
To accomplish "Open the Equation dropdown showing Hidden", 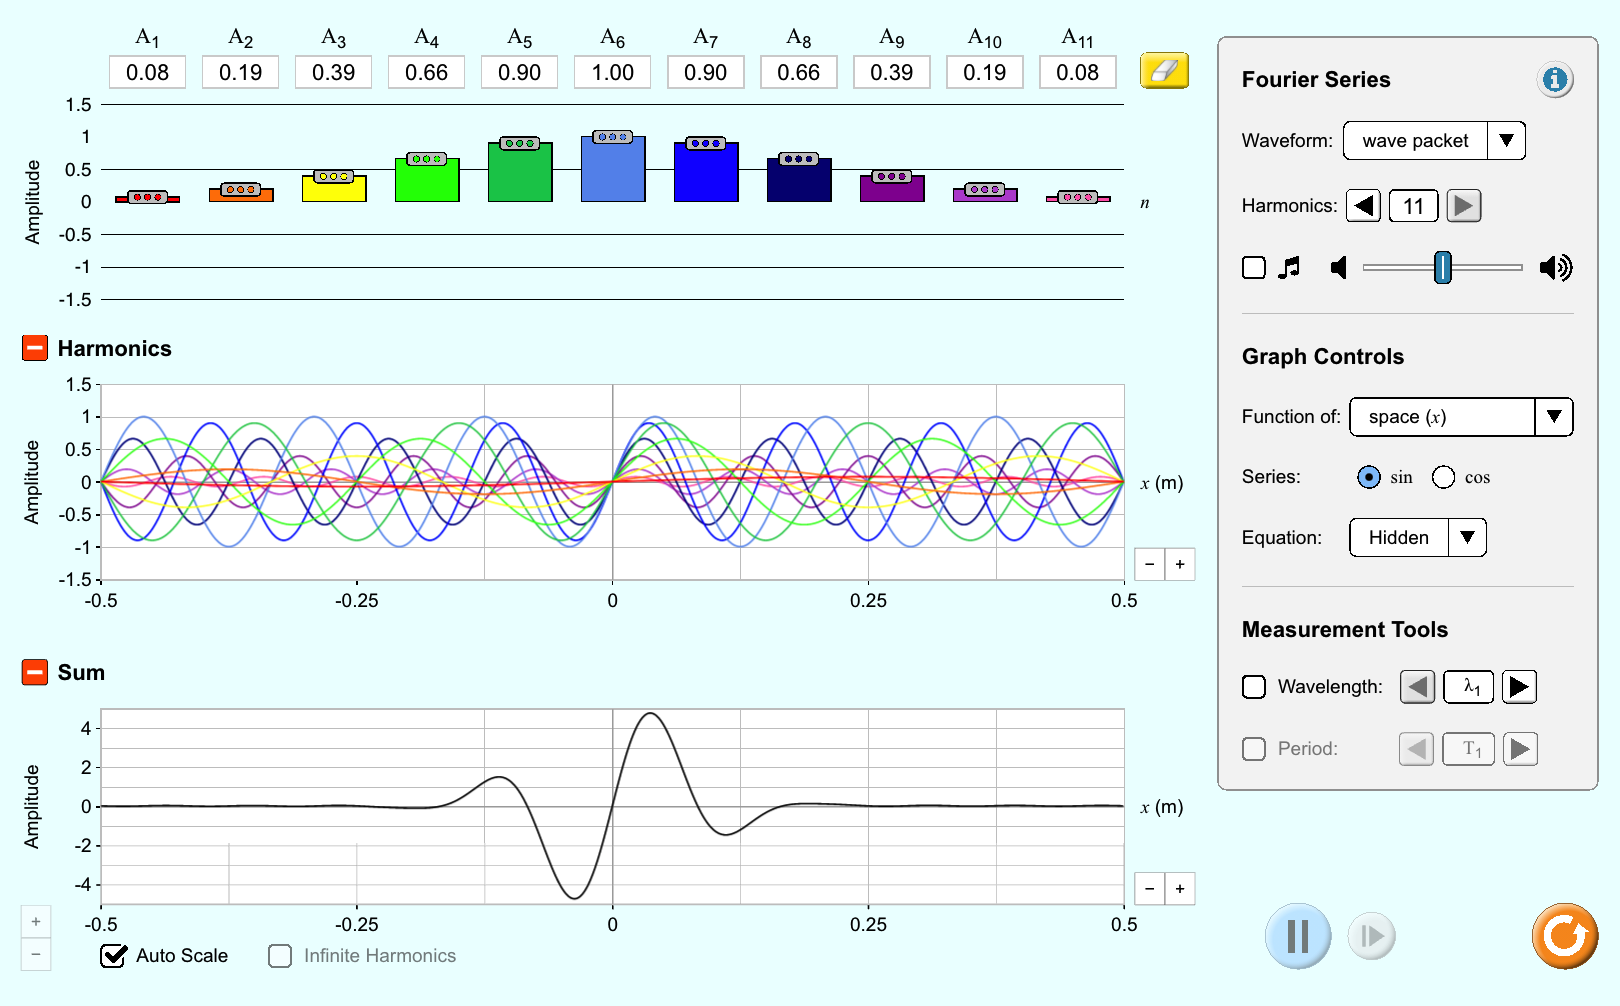I will (1418, 538).
